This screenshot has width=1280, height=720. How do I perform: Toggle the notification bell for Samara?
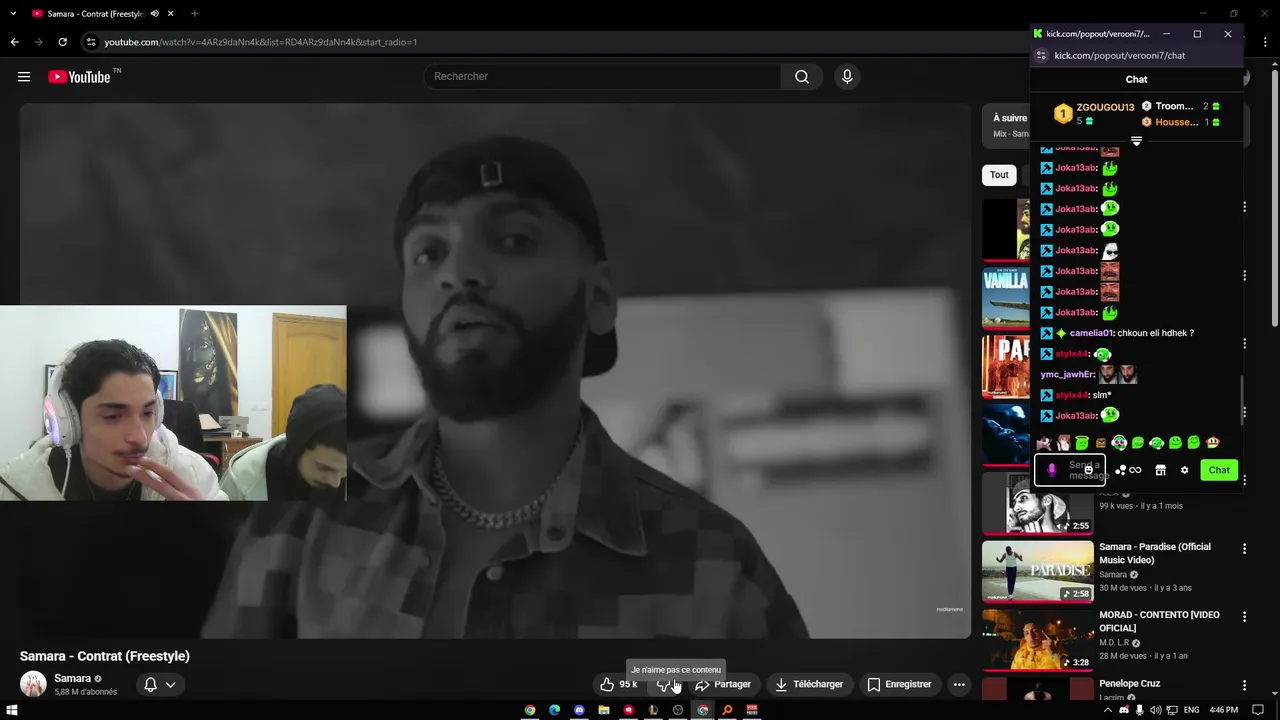click(150, 685)
